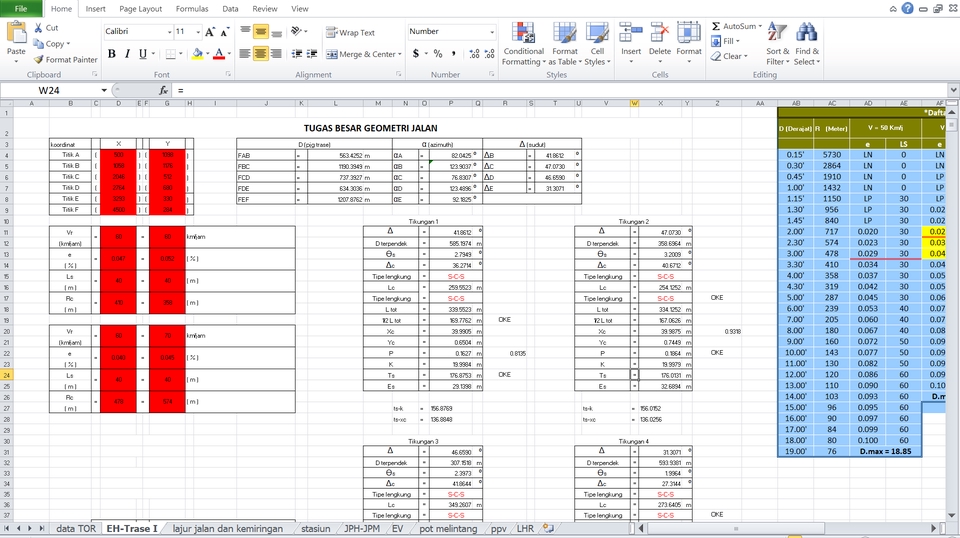Expand the Name Box dropdown
The image size is (960, 538).
click(x=104, y=90)
